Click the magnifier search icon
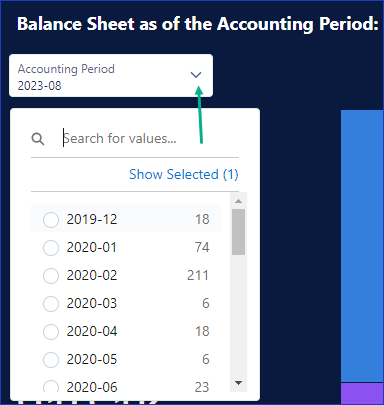This screenshot has width=384, height=405. coord(38,139)
